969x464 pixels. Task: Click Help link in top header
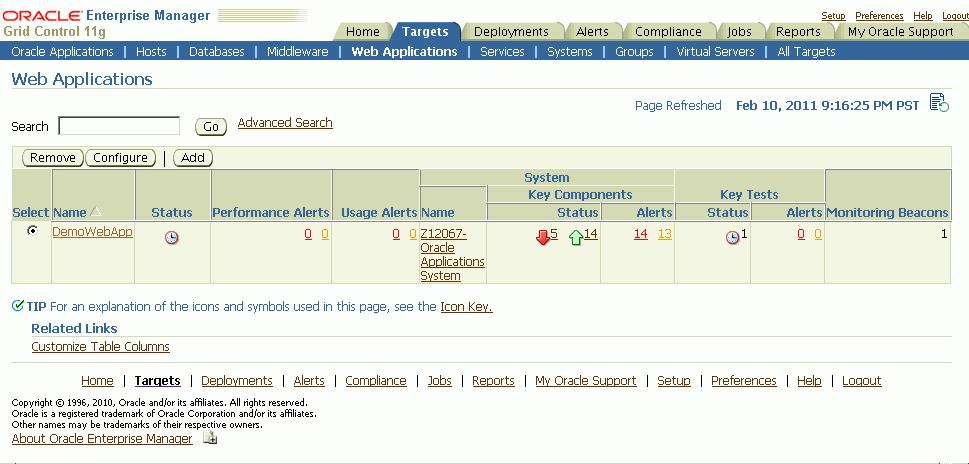(x=923, y=16)
